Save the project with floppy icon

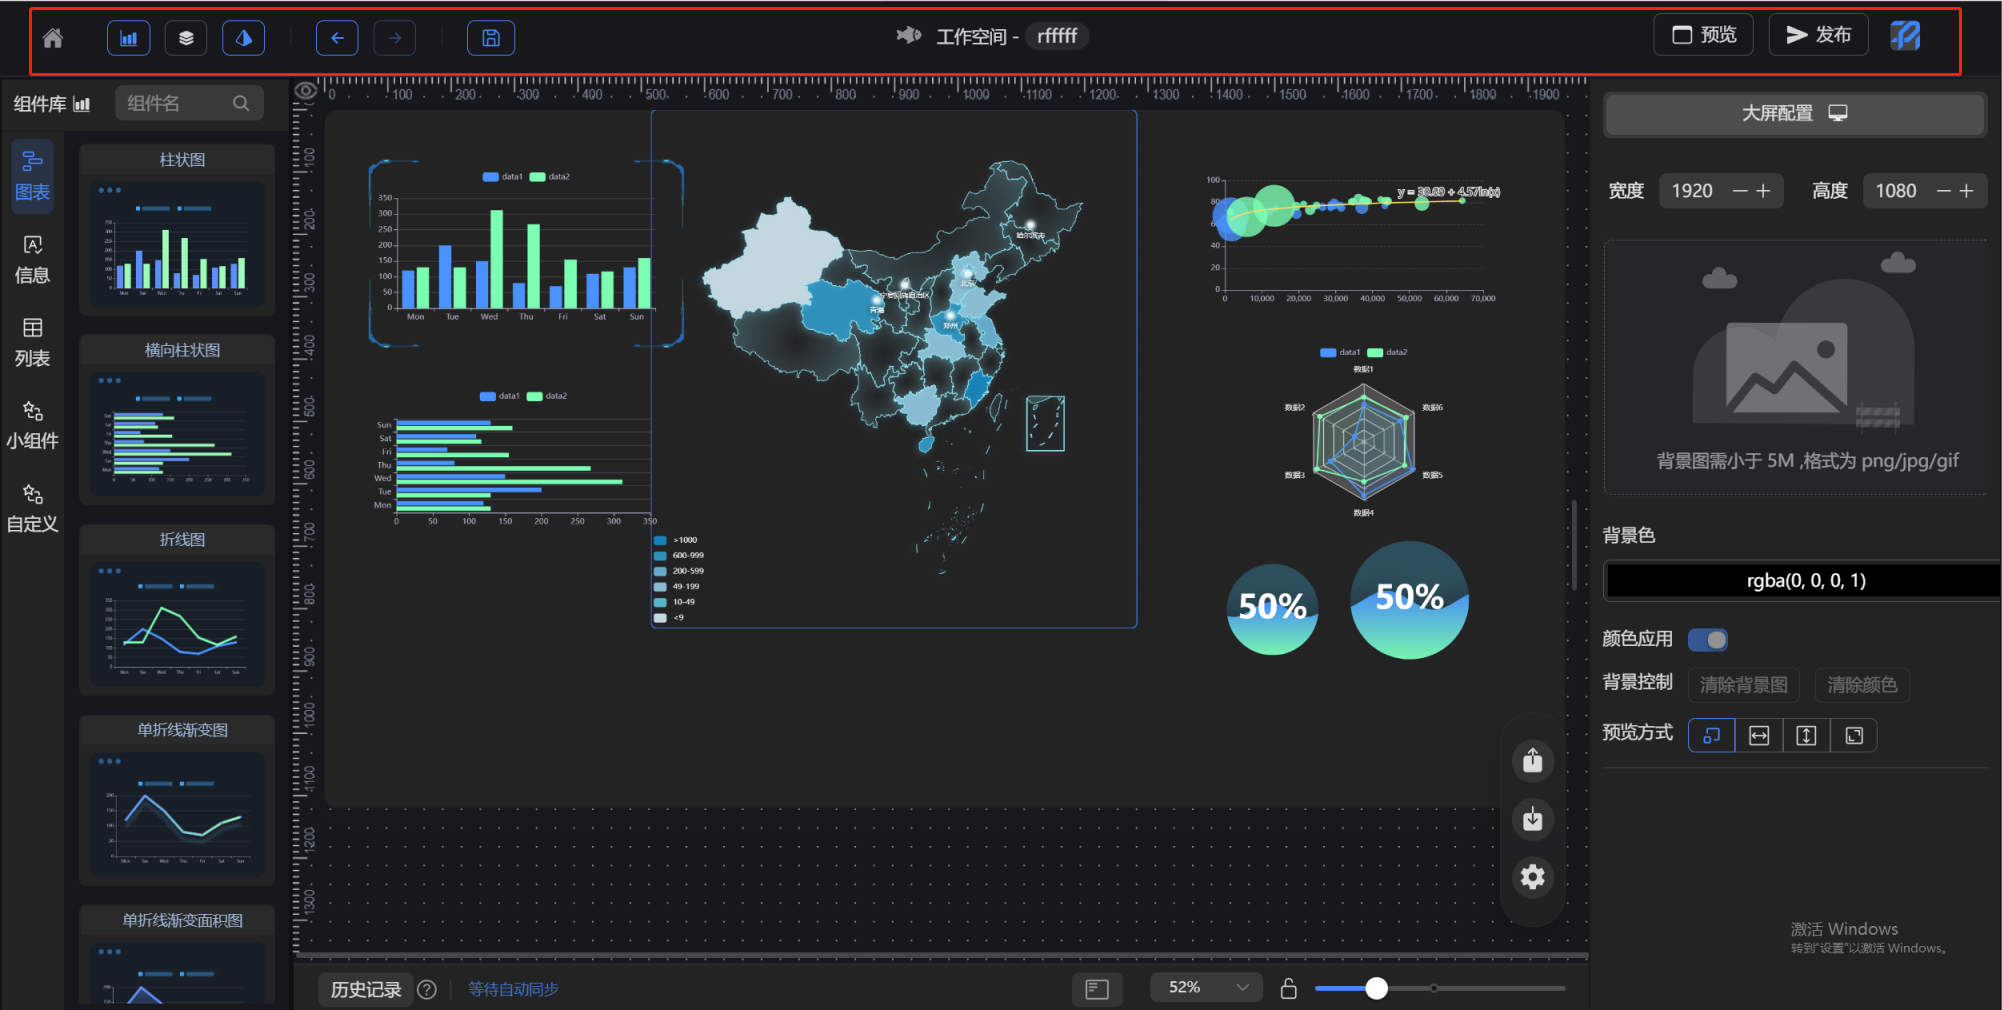point(491,38)
